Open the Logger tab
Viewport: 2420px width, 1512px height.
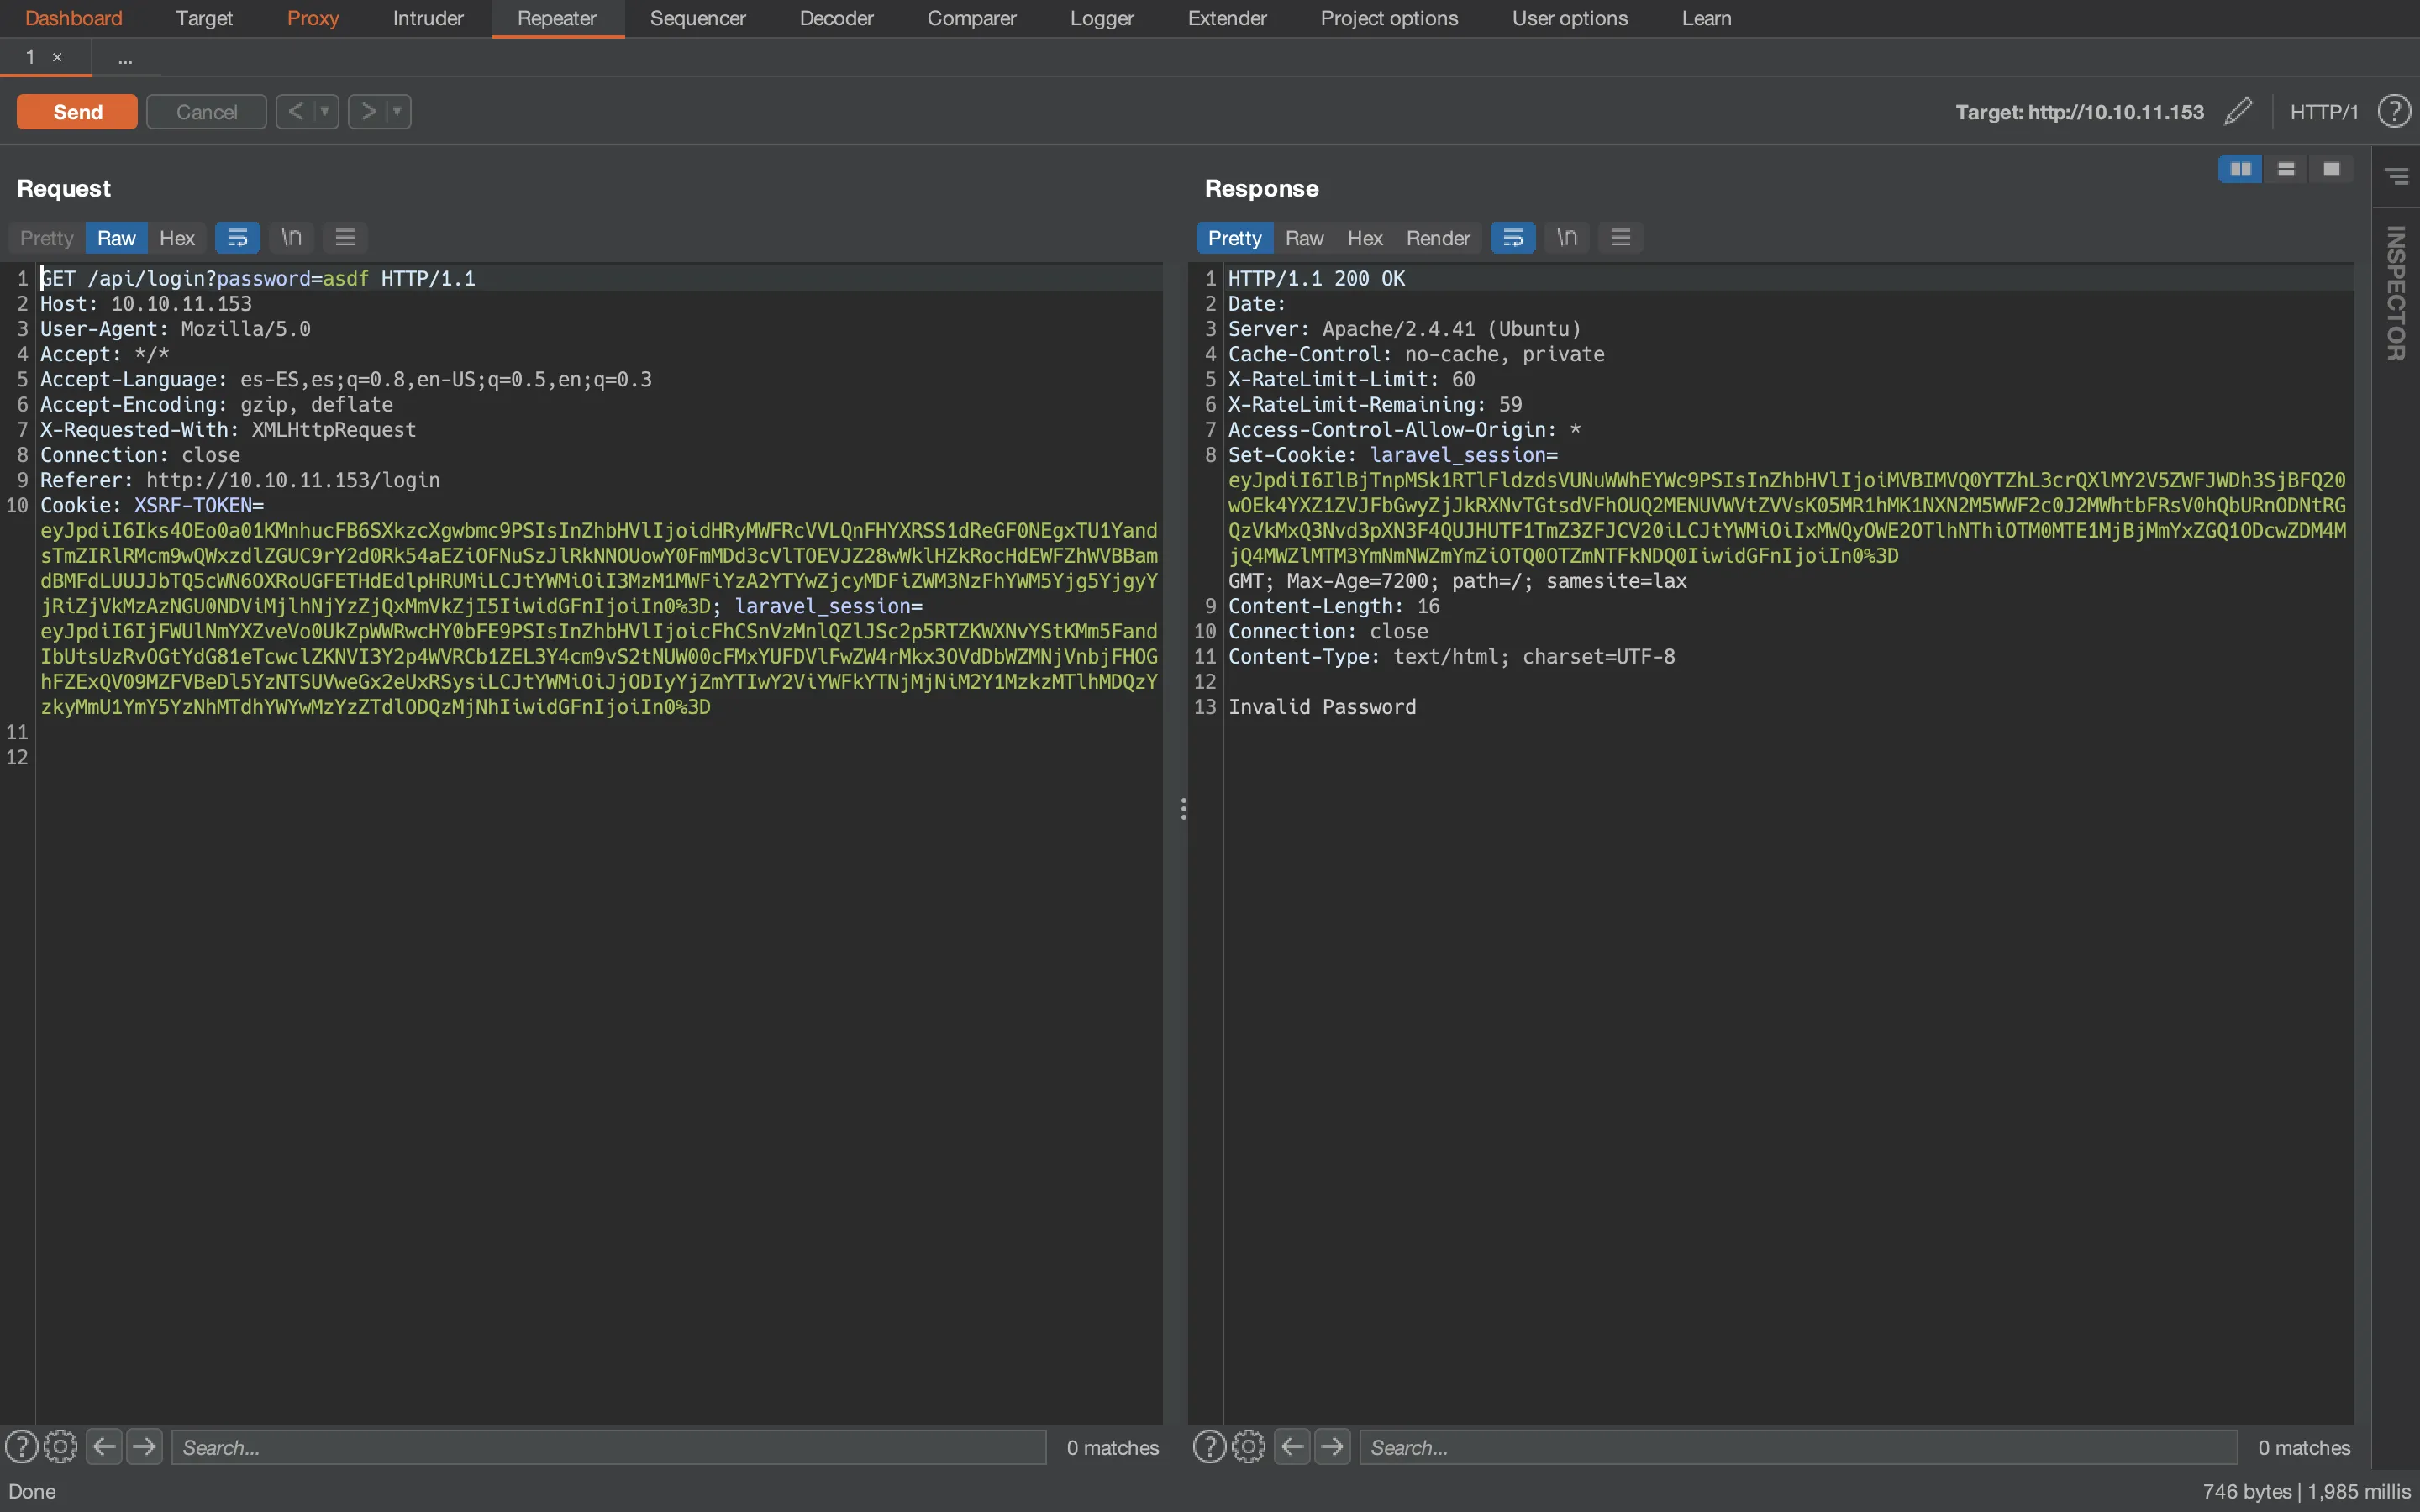coord(1102,18)
